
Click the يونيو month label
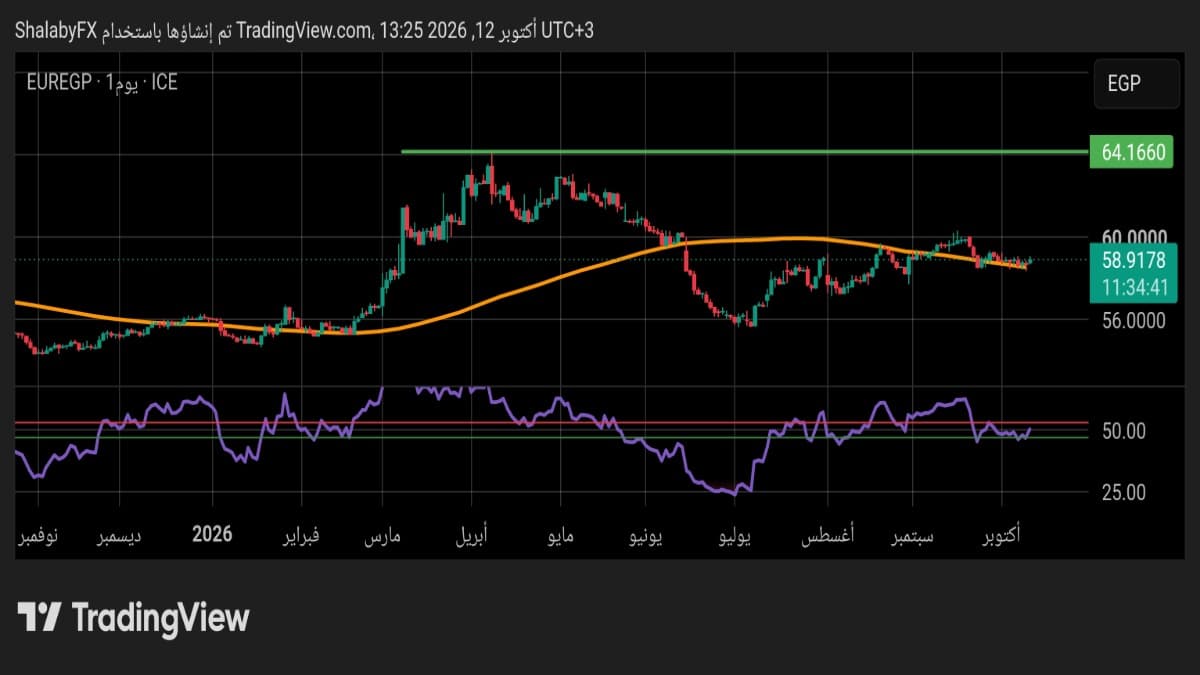point(644,535)
